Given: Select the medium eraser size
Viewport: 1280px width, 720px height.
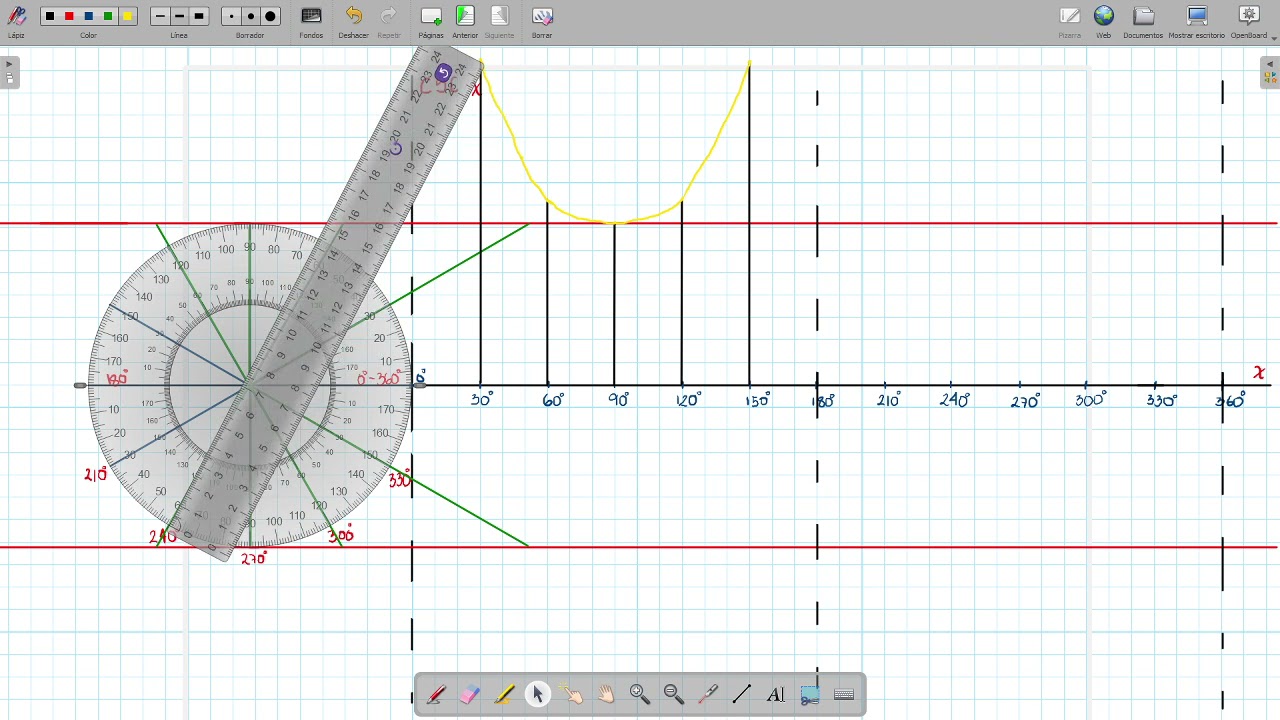Looking at the screenshot, I should 250,16.
